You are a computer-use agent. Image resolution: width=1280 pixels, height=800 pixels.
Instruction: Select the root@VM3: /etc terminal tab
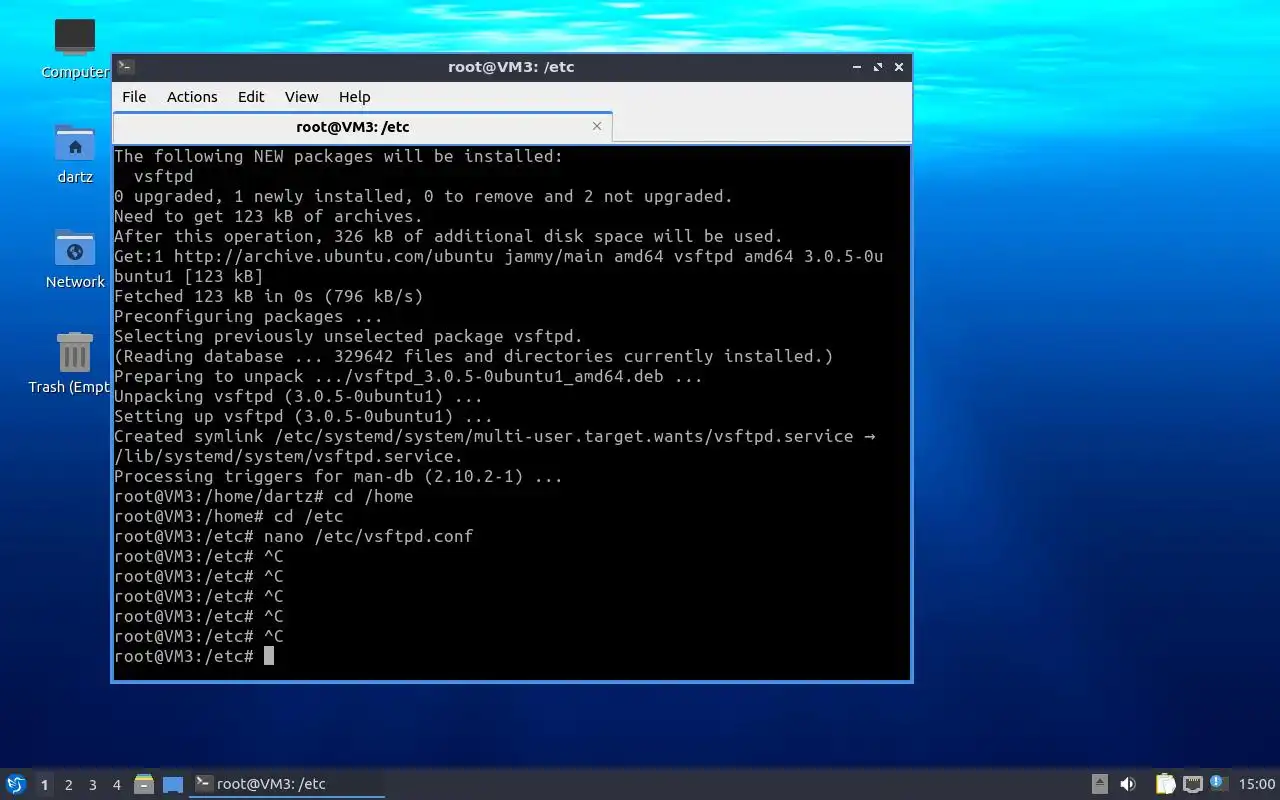click(353, 127)
